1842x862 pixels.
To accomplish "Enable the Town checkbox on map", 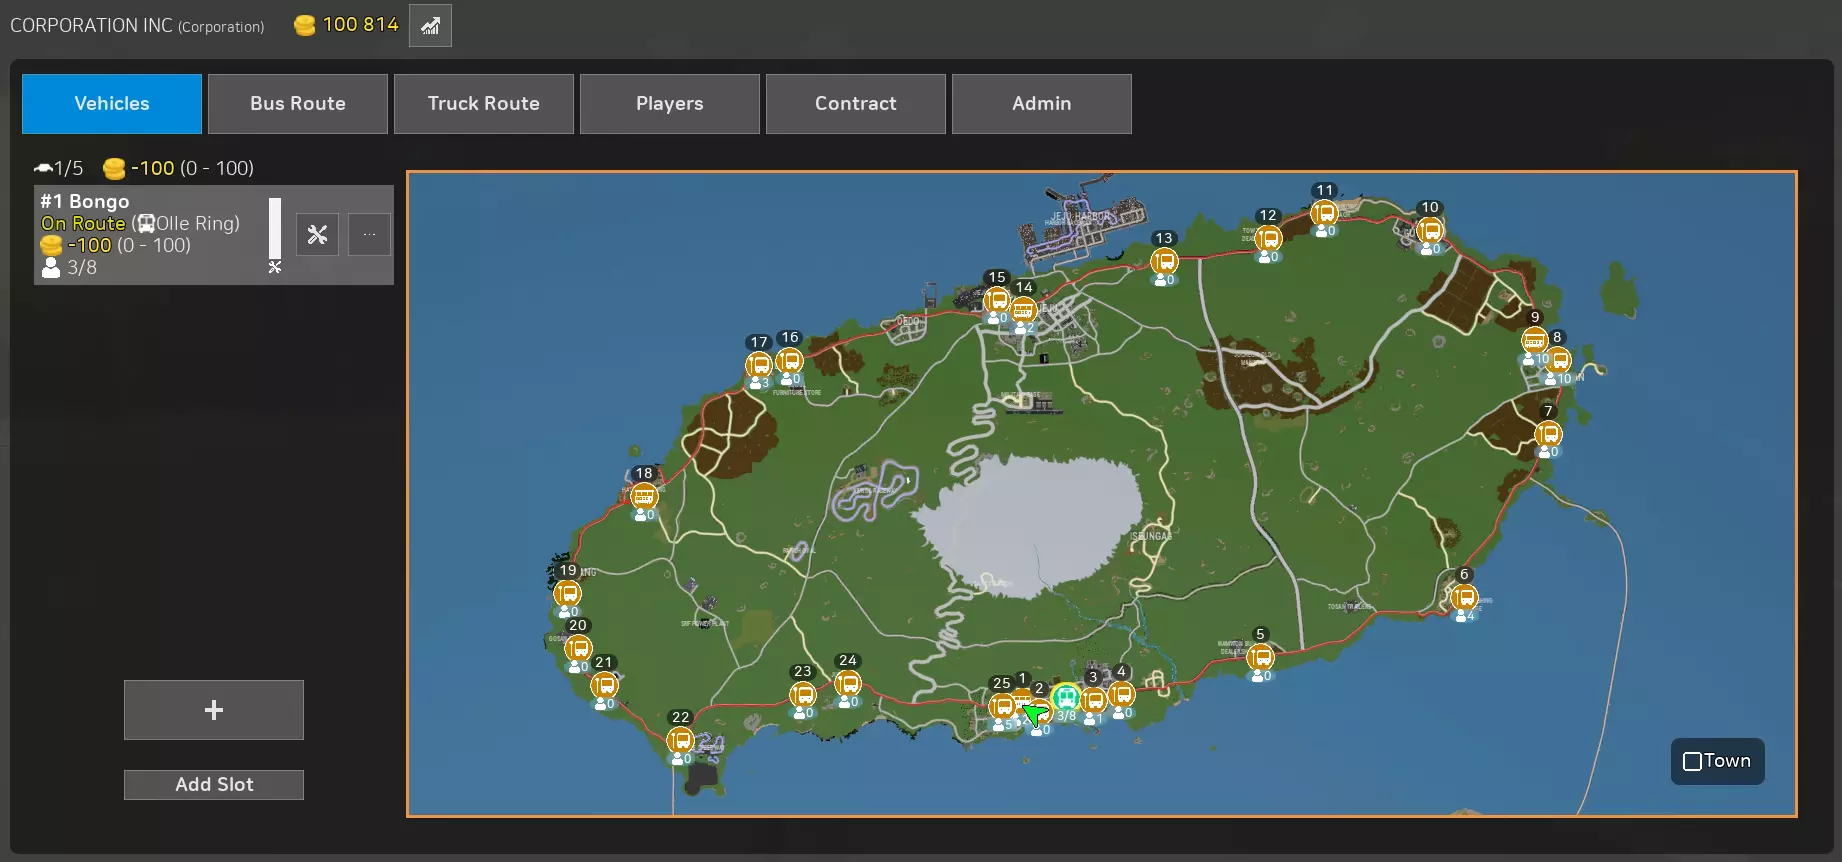I will [1693, 762].
